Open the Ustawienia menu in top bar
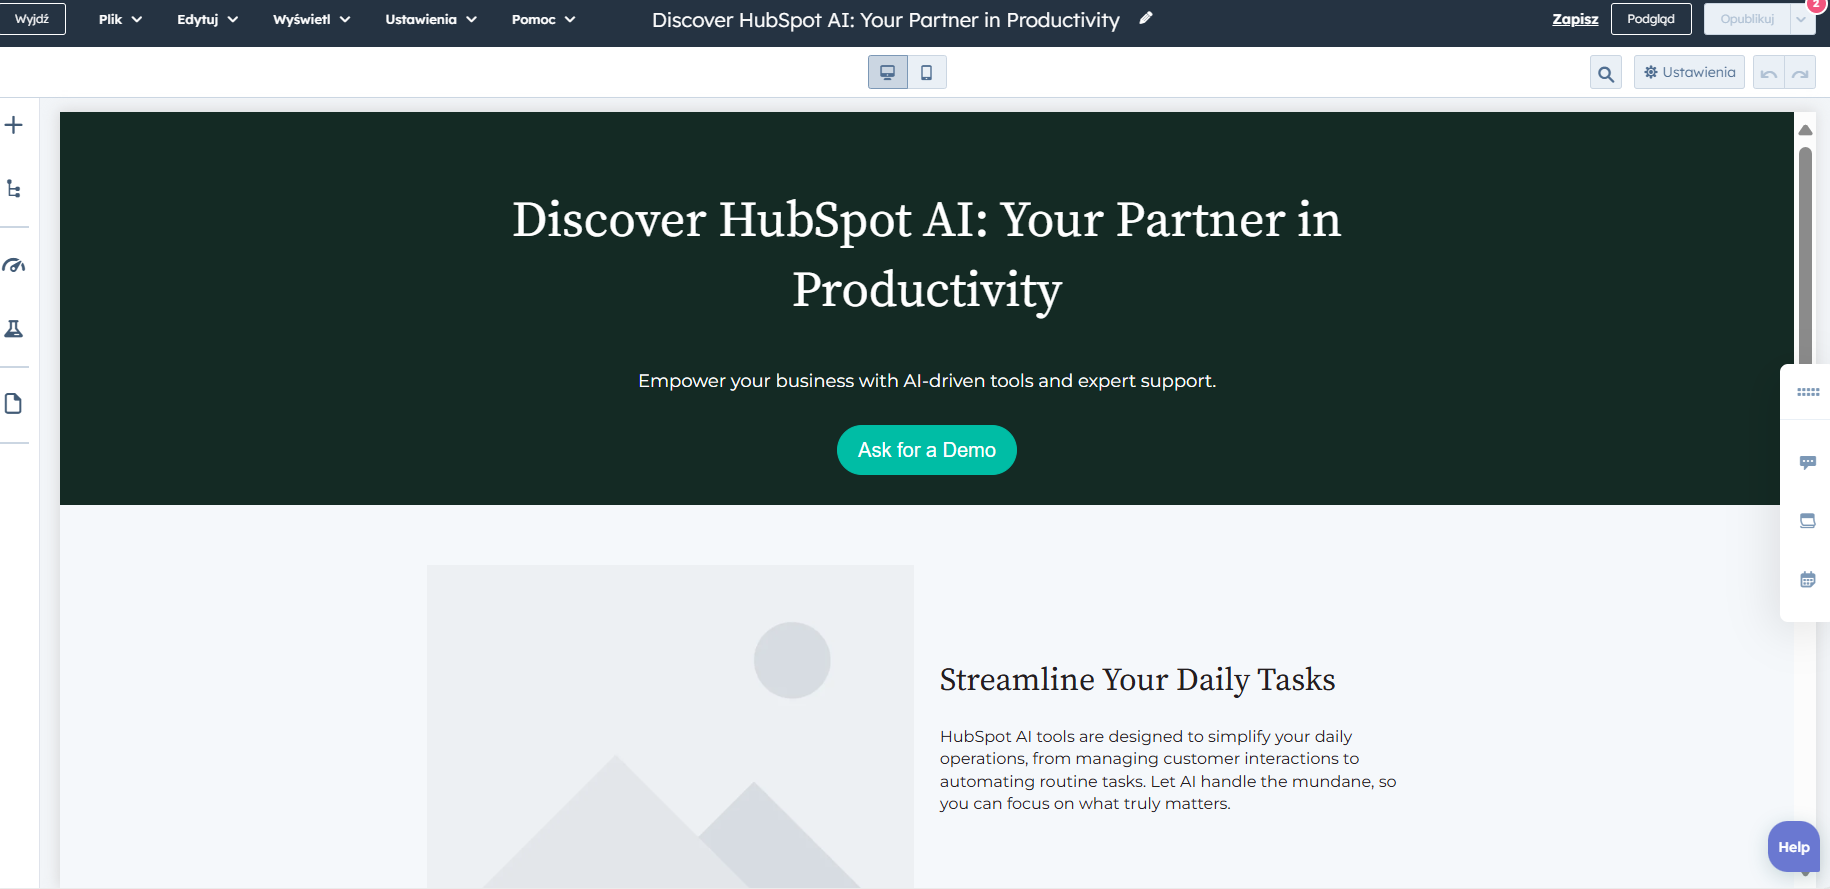Viewport: 1830px width, 889px height. 431,19
